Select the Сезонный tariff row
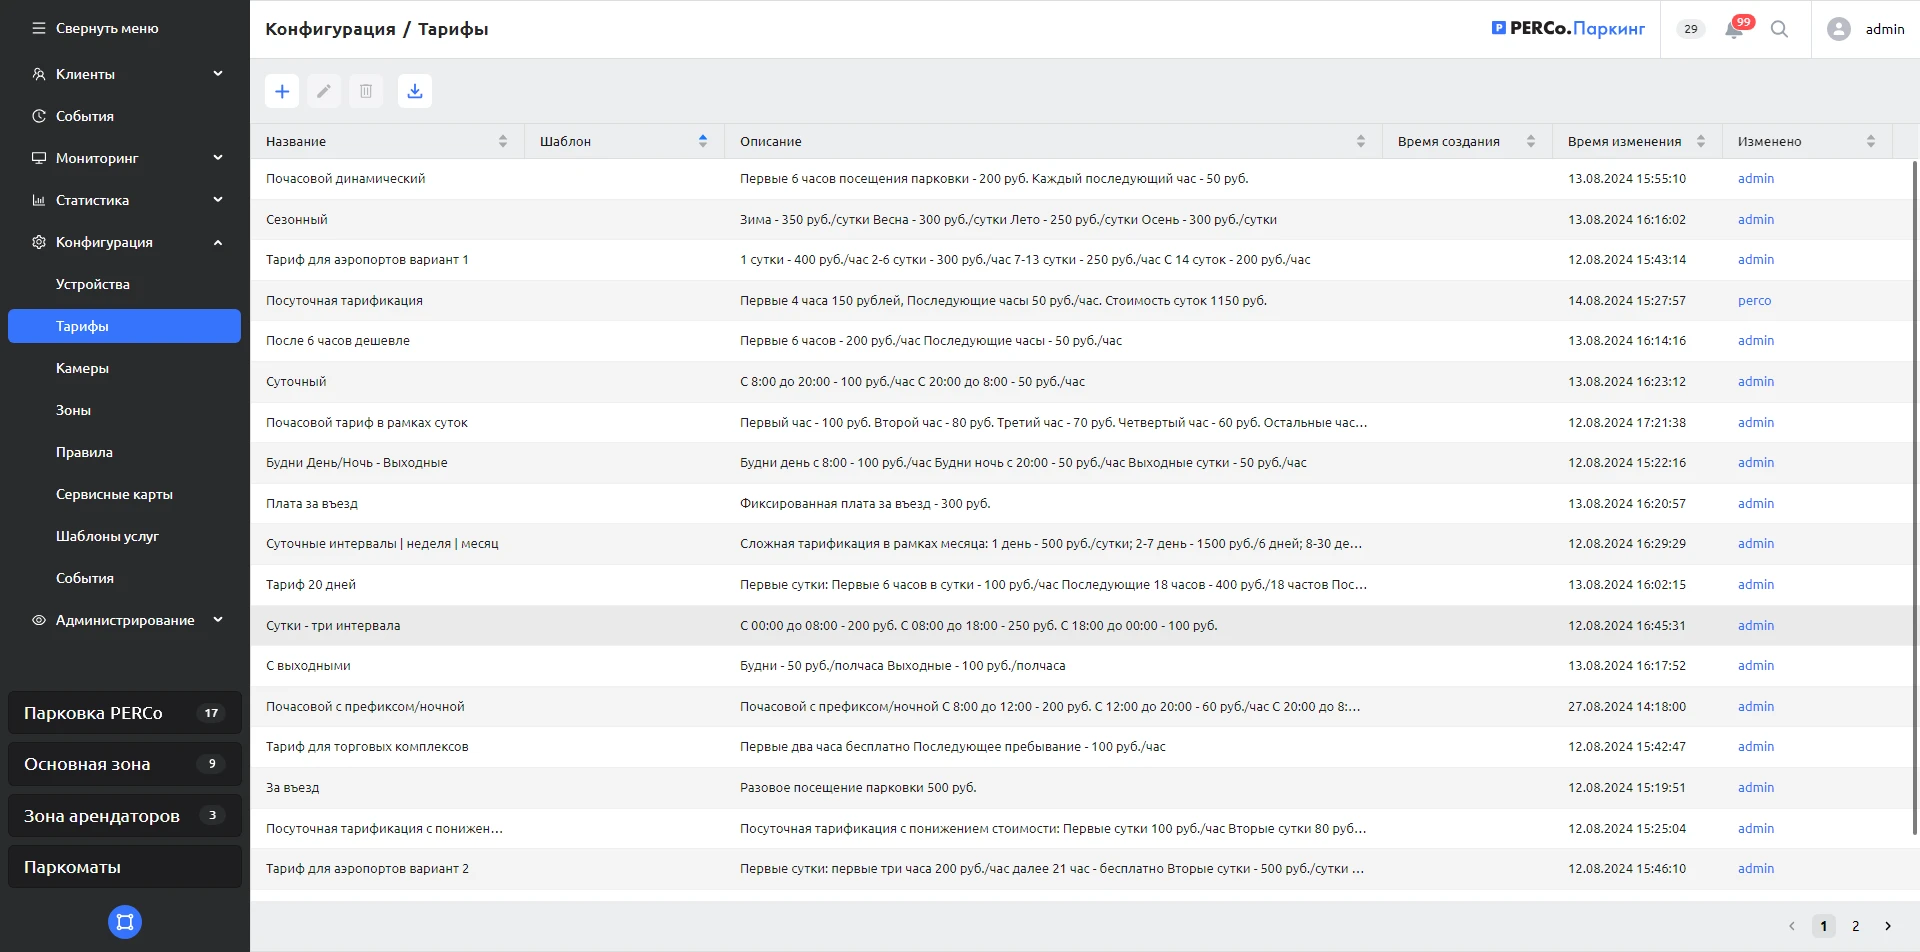 (297, 219)
